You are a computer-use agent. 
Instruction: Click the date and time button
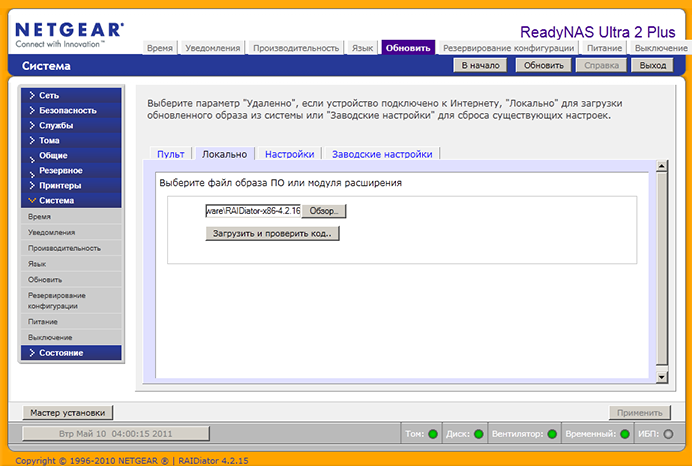[x=116, y=433]
